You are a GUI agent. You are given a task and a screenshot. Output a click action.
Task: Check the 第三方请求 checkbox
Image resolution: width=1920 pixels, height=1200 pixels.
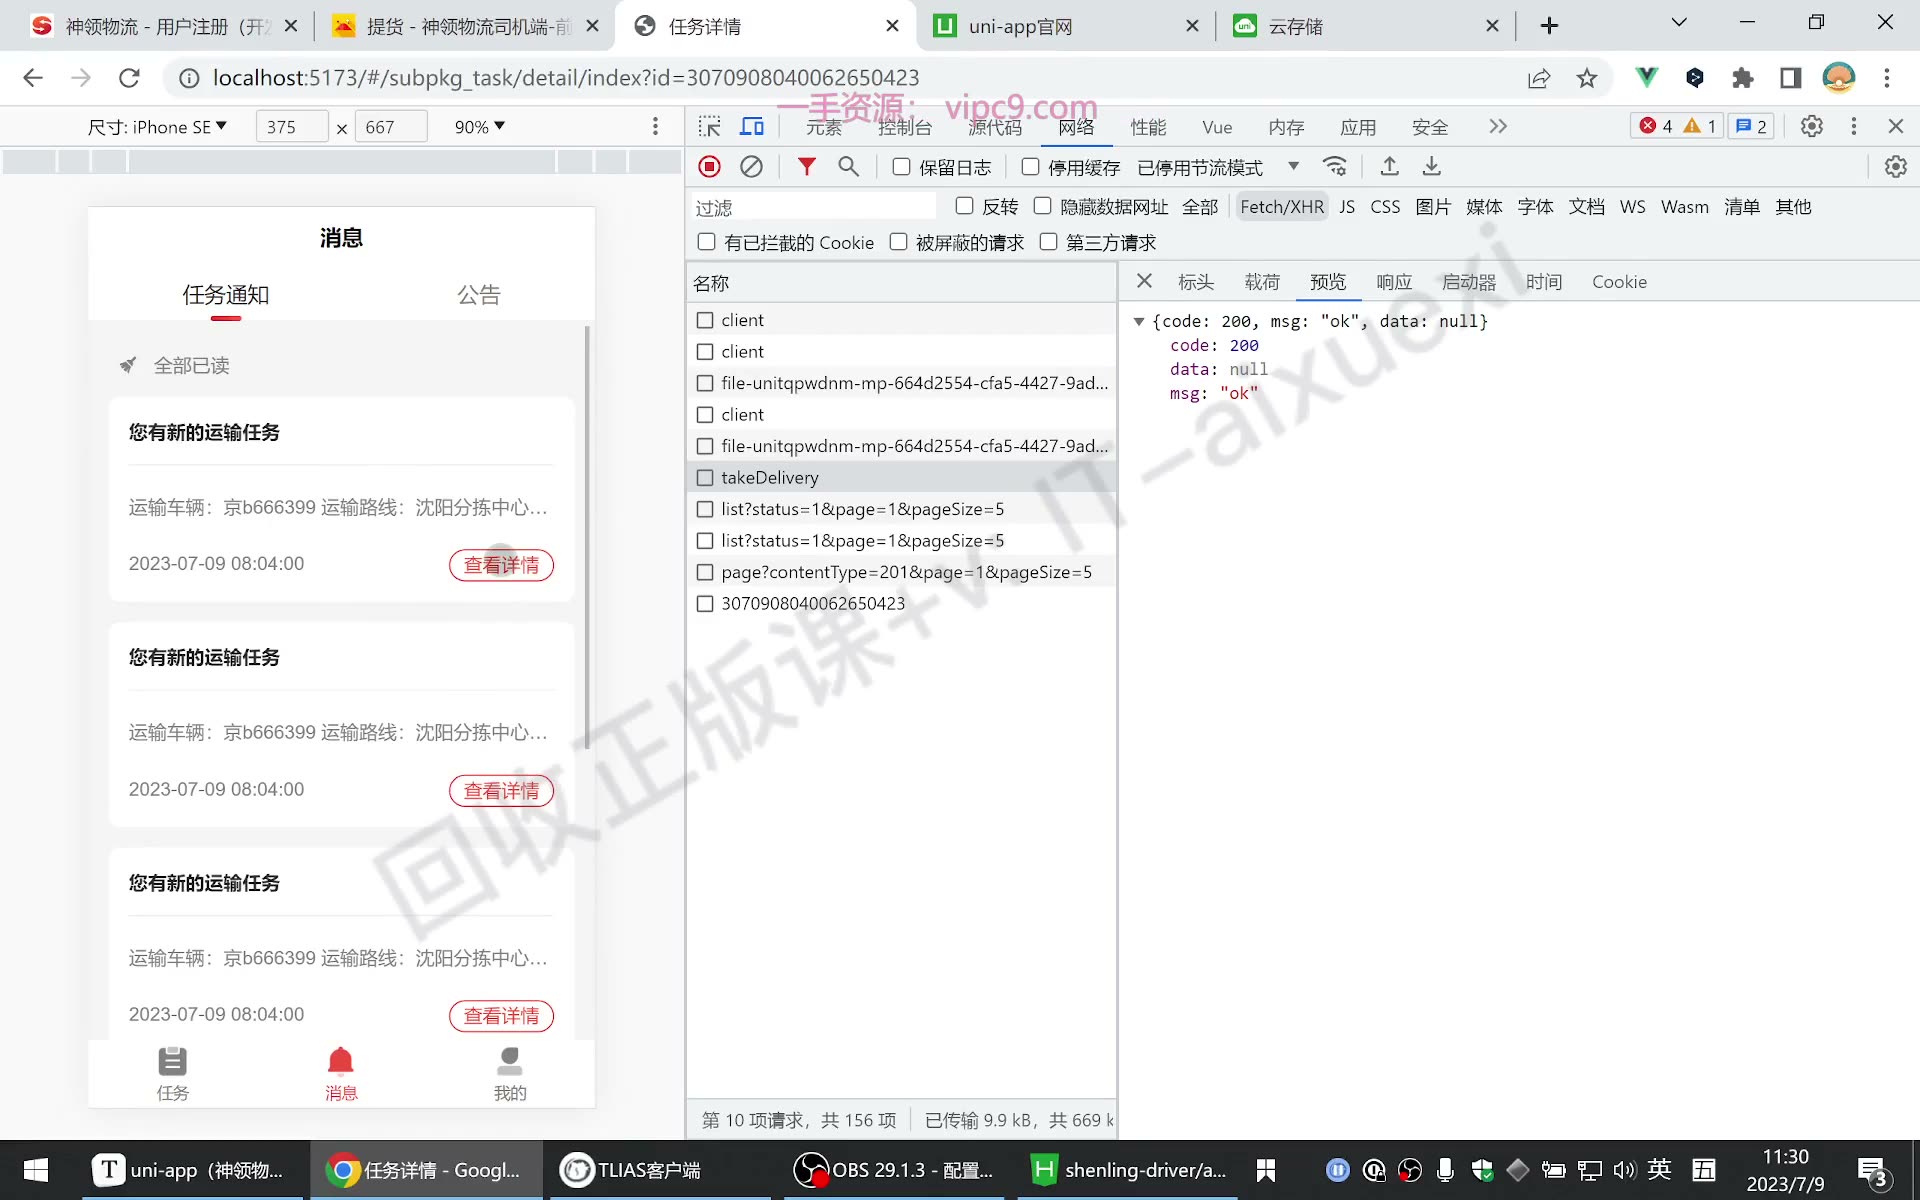click(1048, 242)
